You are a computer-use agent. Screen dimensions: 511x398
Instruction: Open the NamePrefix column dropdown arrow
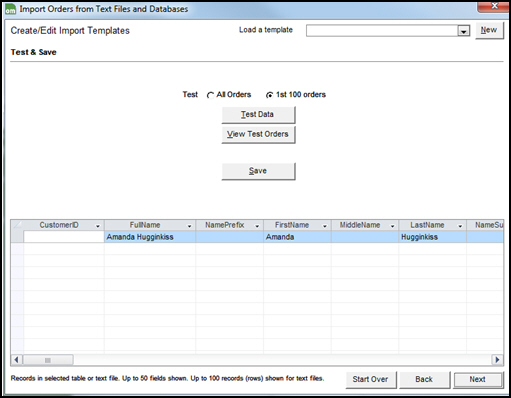pos(257,226)
